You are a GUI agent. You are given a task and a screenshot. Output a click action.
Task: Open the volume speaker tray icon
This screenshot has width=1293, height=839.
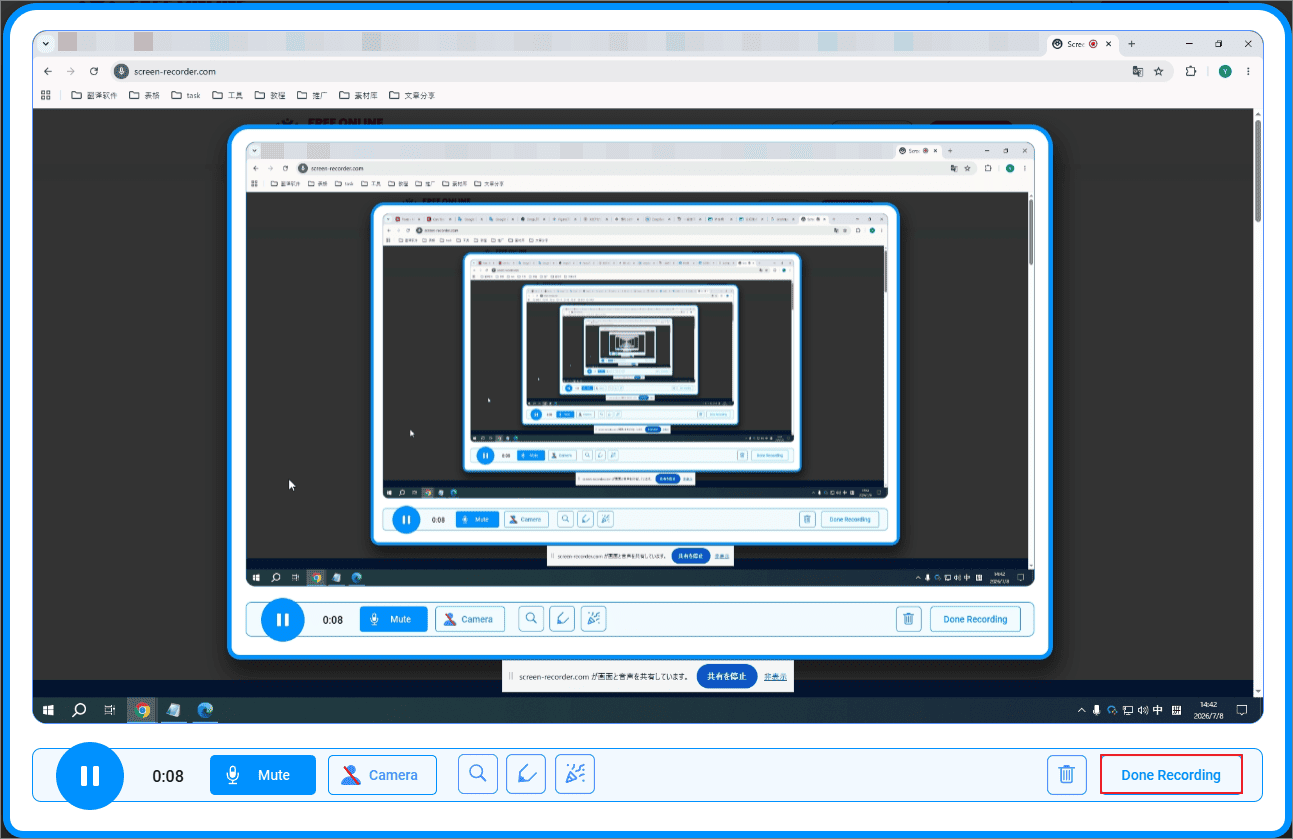pos(1143,711)
